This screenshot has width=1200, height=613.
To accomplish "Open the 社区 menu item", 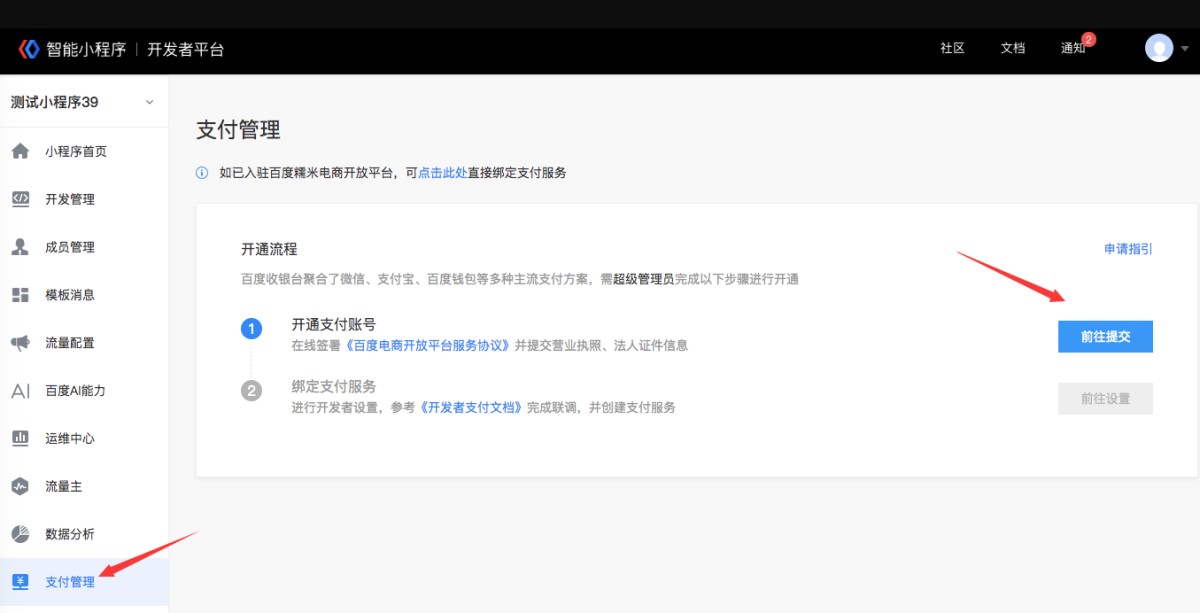I will coord(952,48).
